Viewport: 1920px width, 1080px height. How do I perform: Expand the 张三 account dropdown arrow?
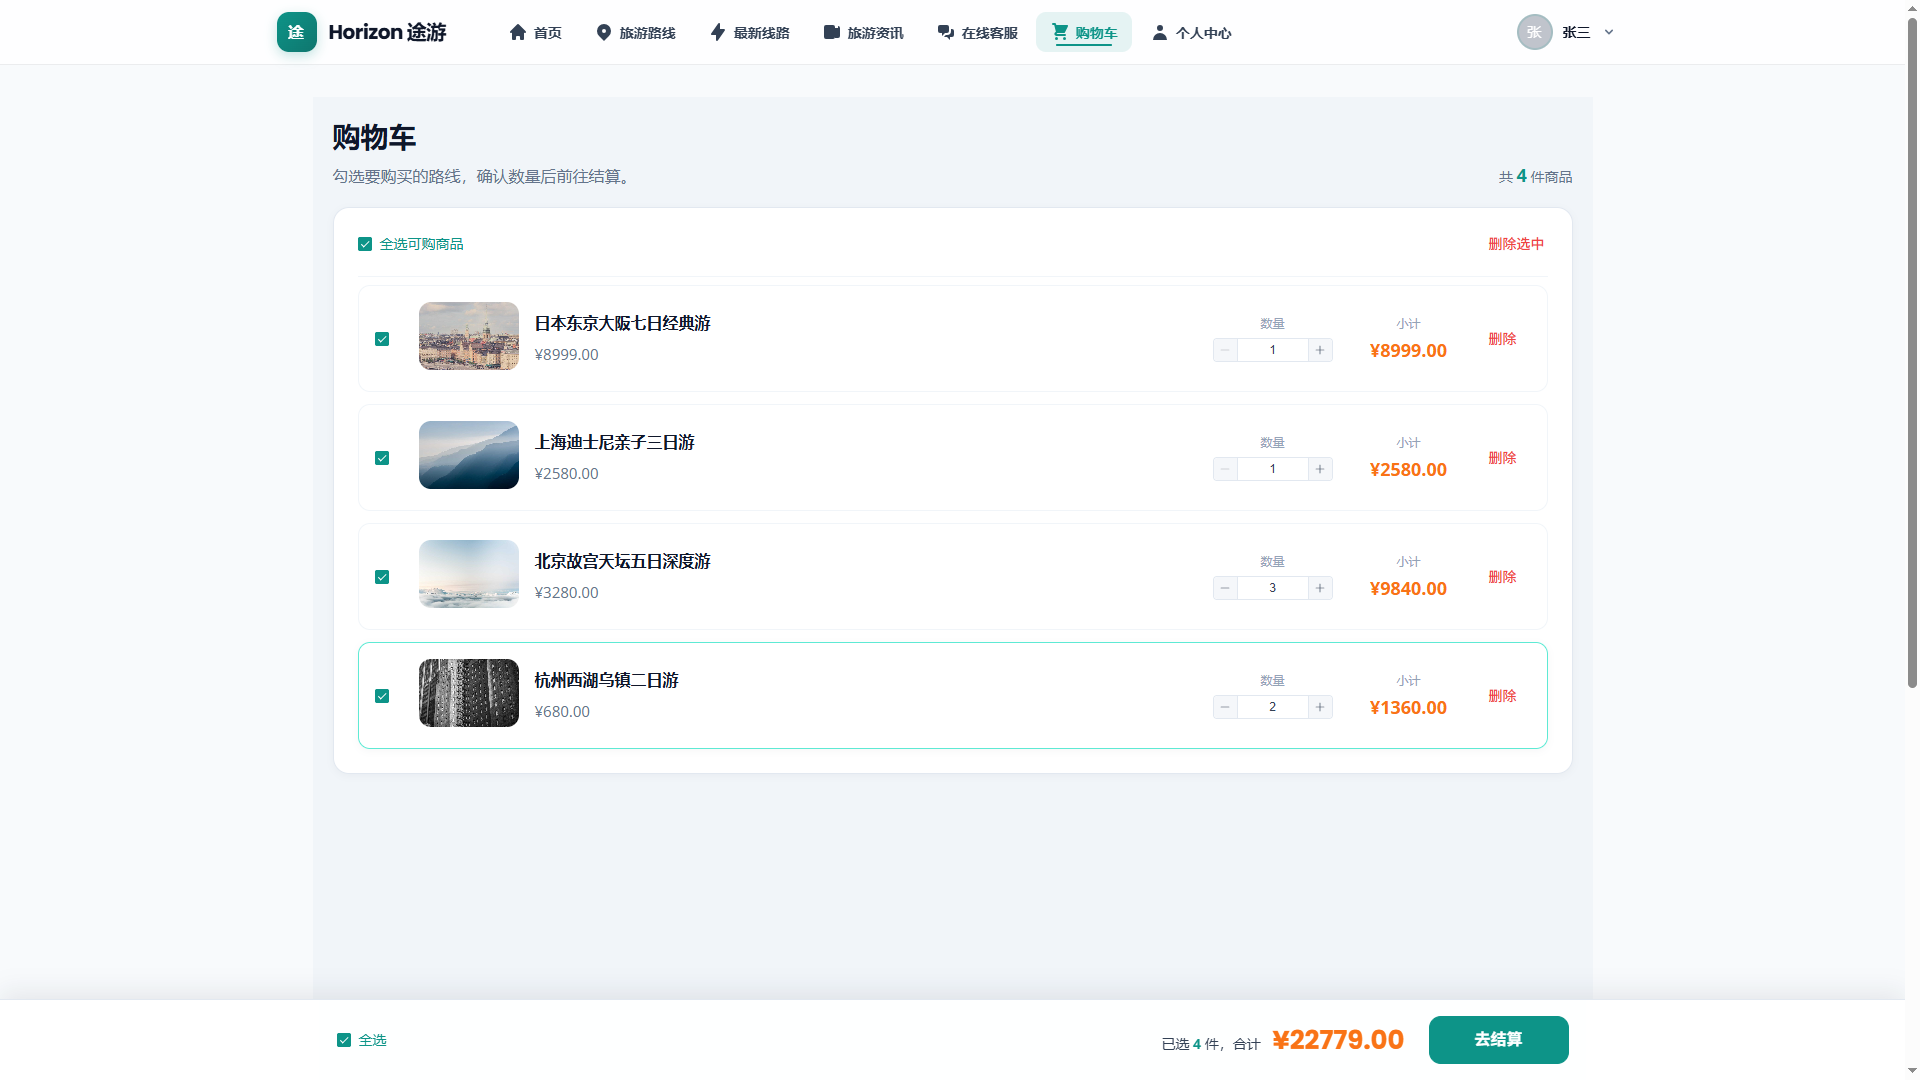coord(1609,32)
